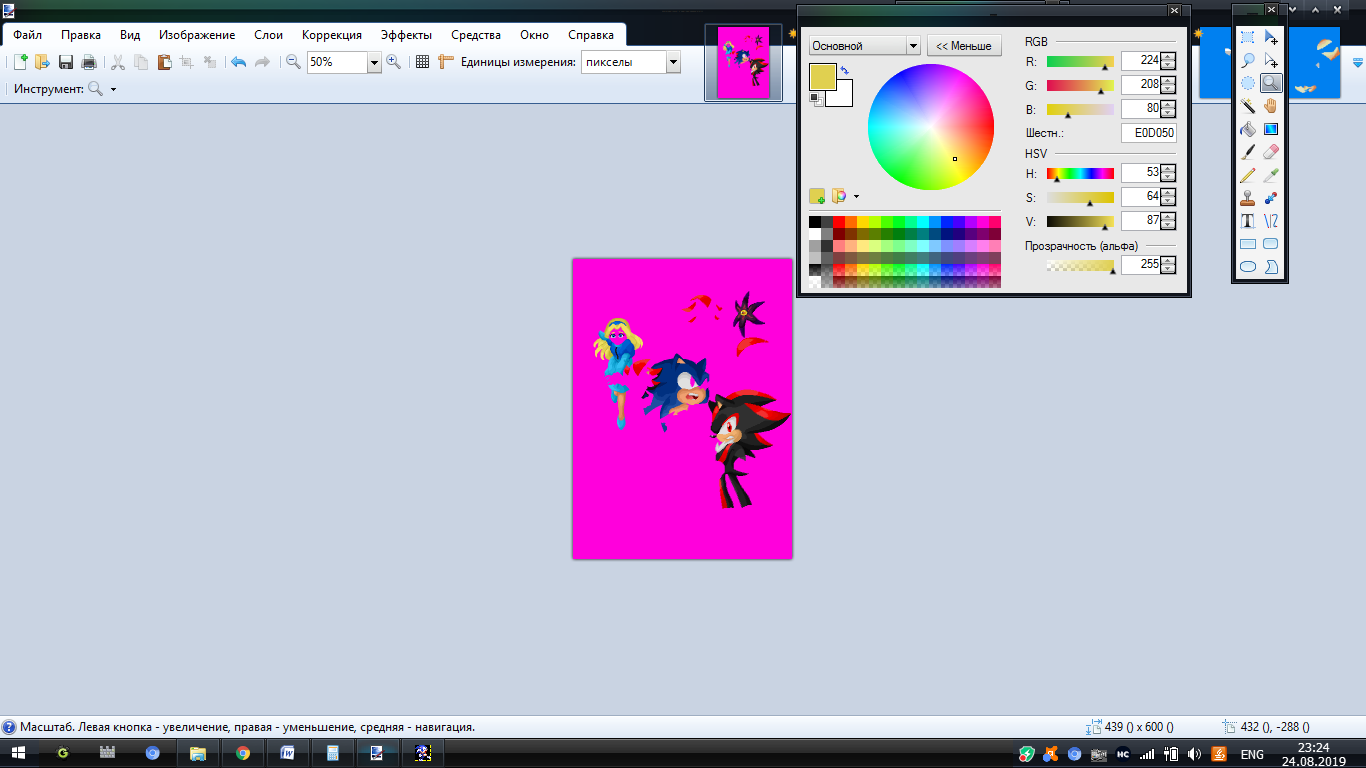This screenshot has width=1366, height=768.
Task: Select the Move Selection tool
Action: pos(1271,61)
